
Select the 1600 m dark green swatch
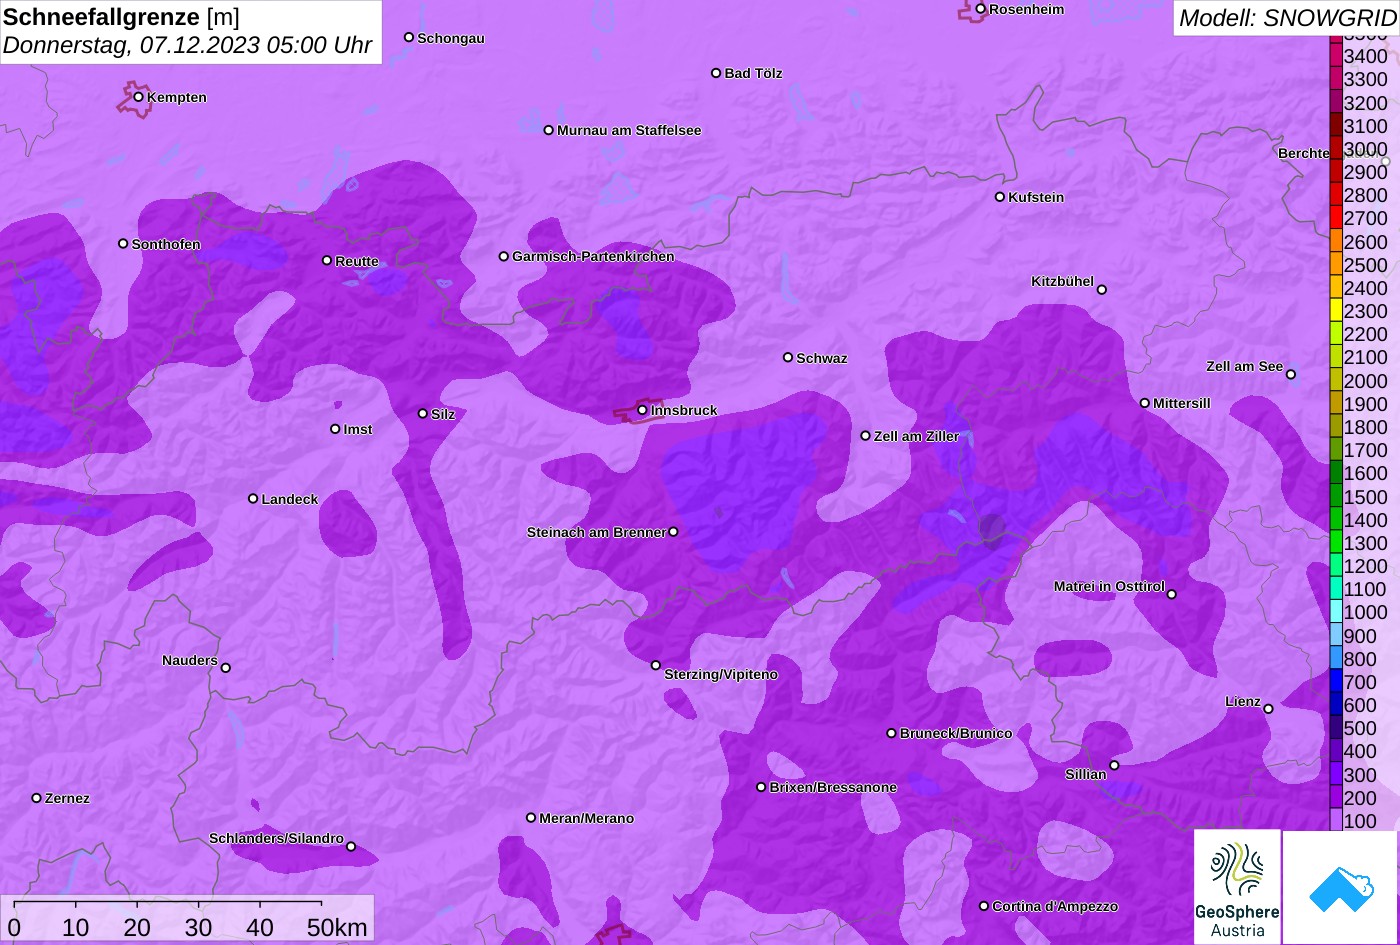[1336, 473]
